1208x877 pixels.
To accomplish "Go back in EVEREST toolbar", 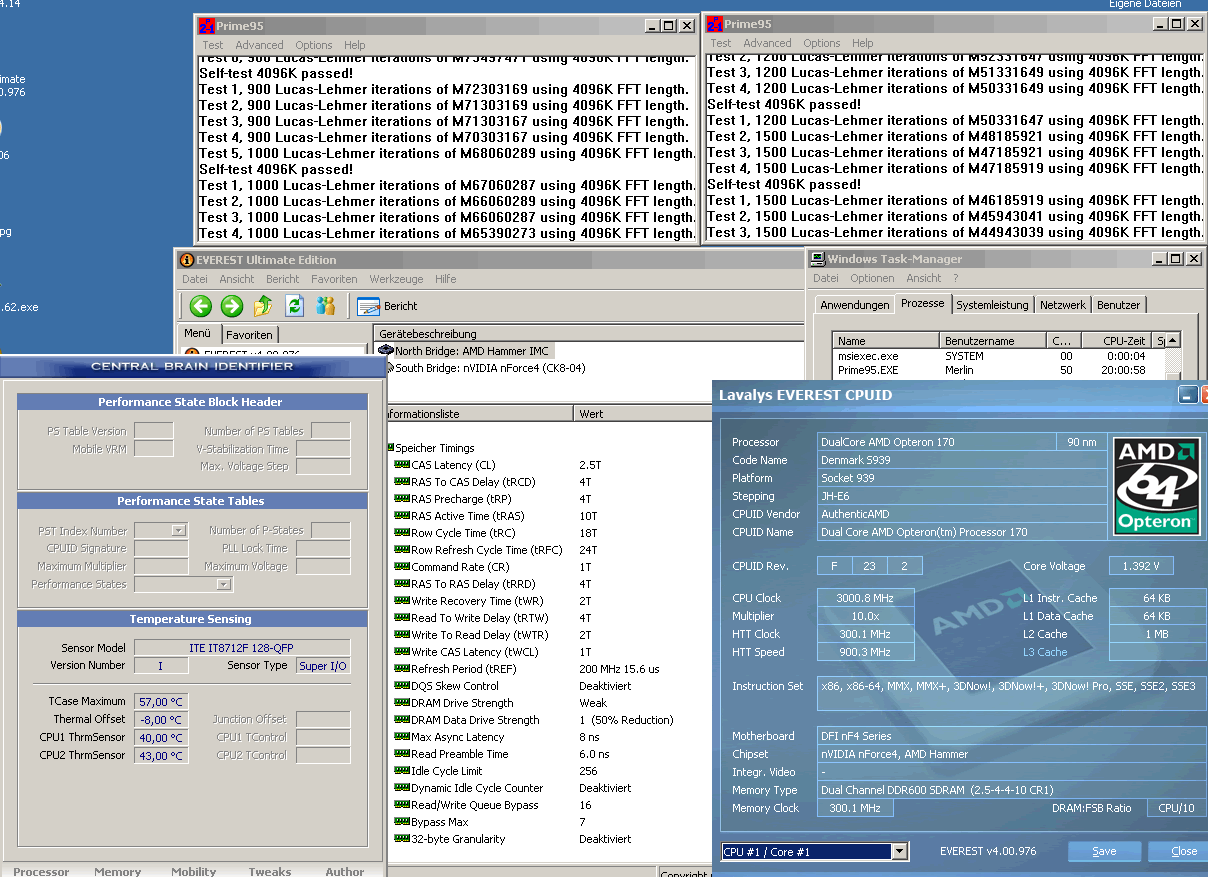I will pyautogui.click(x=200, y=305).
